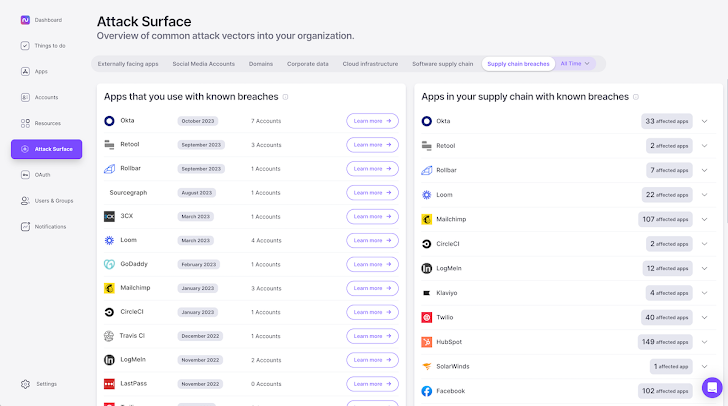Click Learn more for GoDaddy breach

[372, 264]
